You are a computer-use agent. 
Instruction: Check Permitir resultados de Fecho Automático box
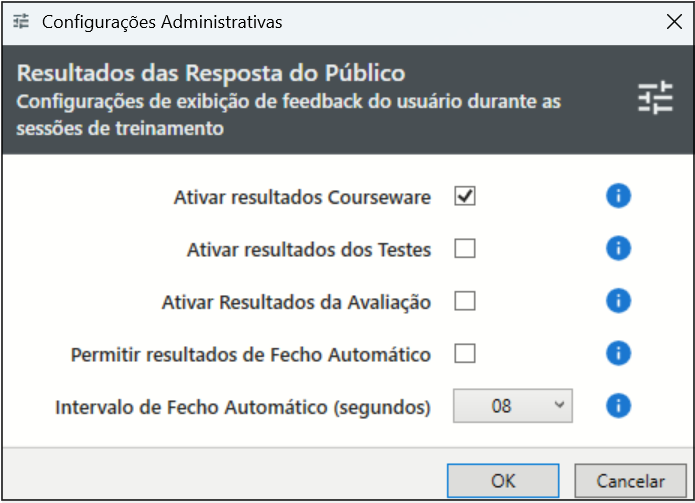465,353
